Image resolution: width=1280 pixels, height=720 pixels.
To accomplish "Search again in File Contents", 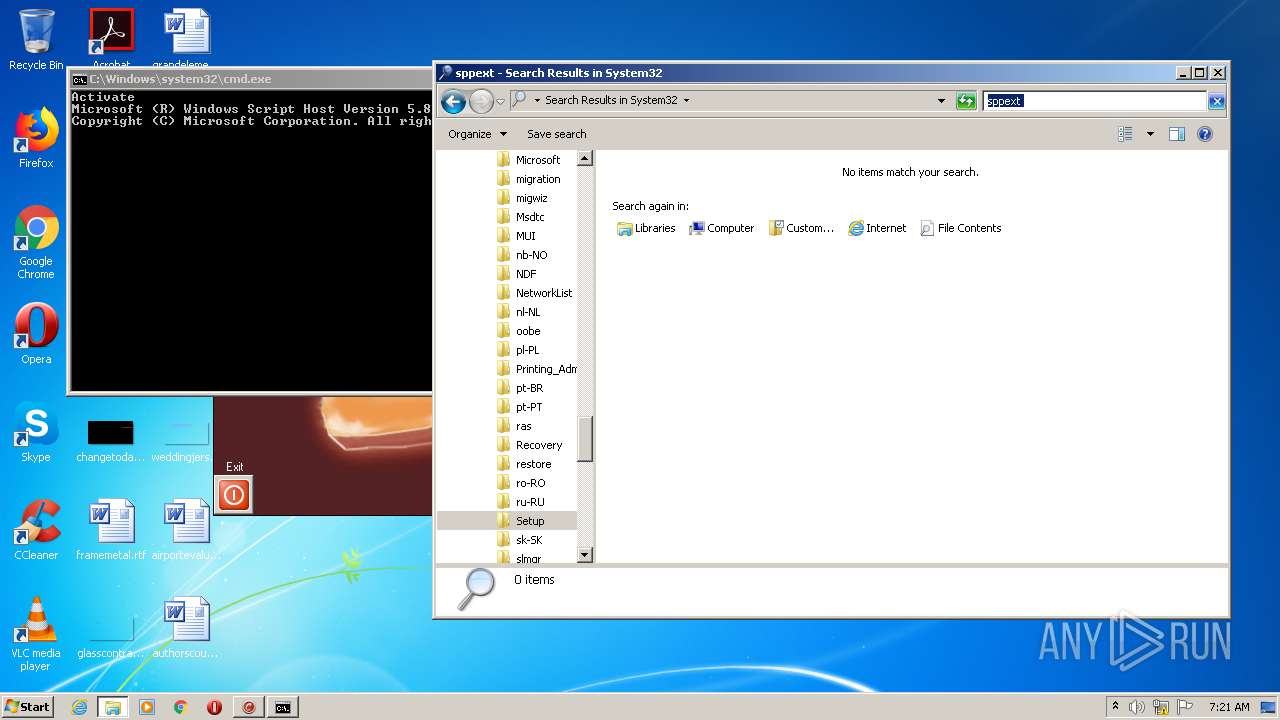I will point(960,228).
